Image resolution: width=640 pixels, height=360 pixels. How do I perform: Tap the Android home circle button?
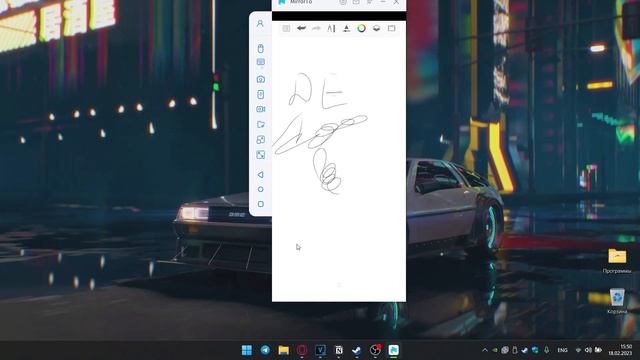click(260, 189)
